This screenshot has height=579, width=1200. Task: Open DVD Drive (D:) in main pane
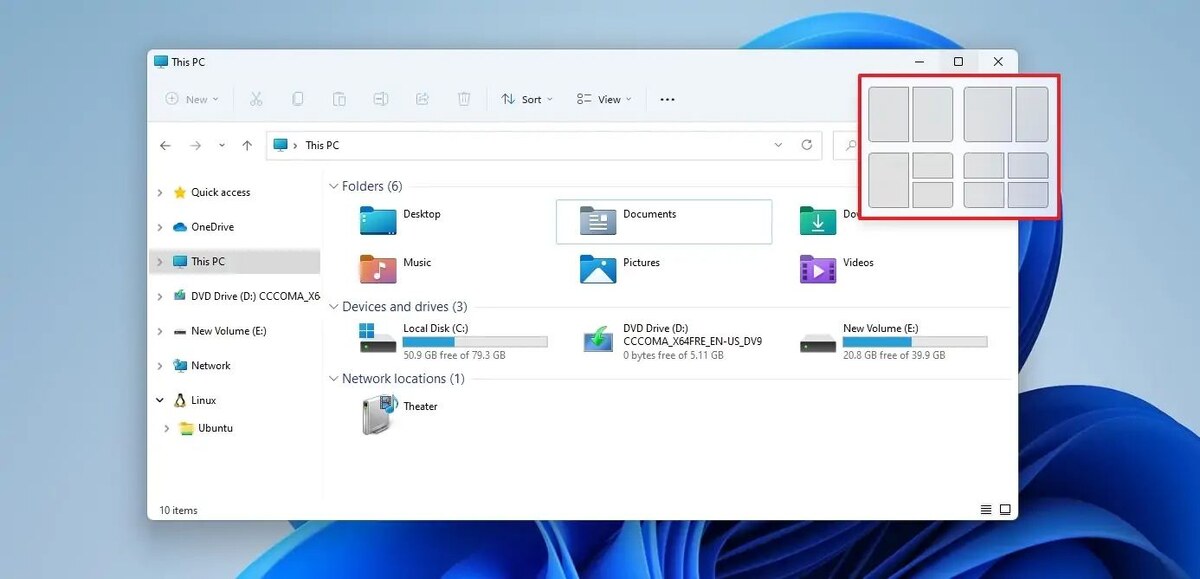[x=673, y=340]
